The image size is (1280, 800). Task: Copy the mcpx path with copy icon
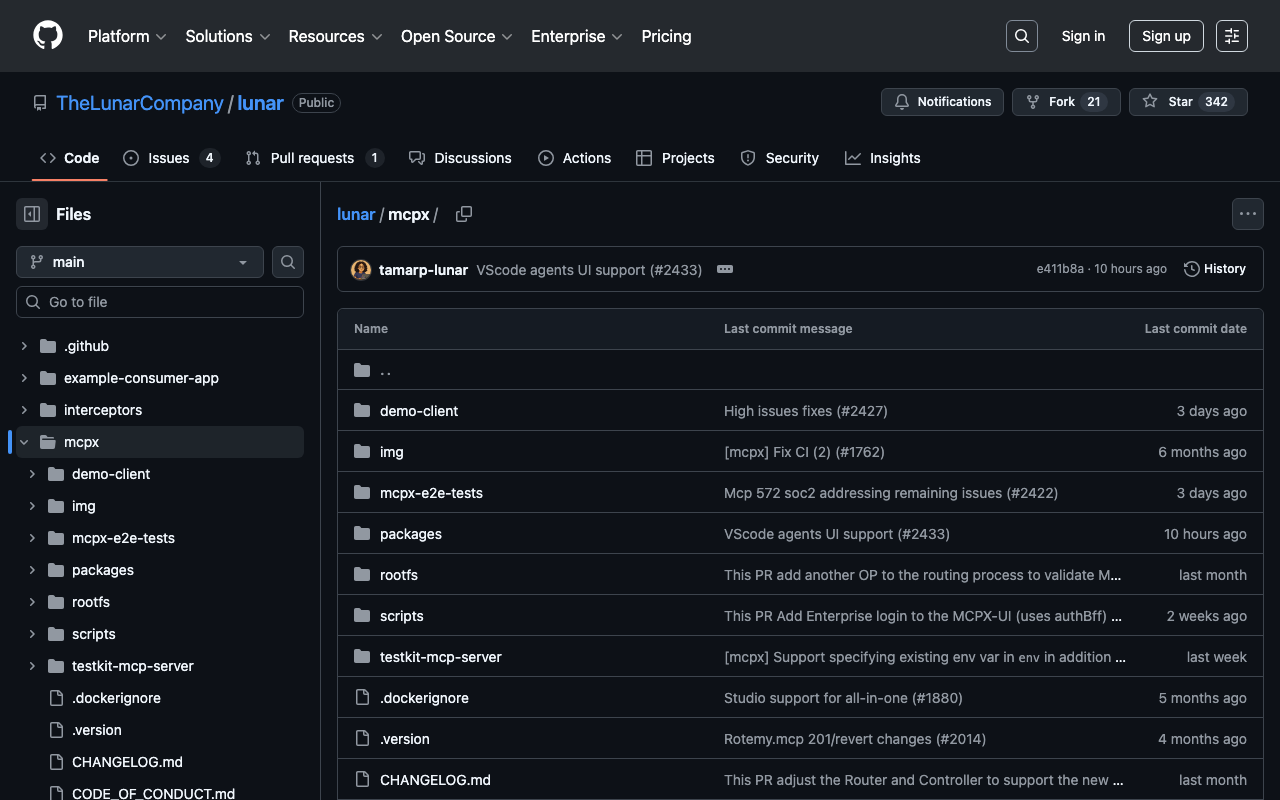point(464,214)
